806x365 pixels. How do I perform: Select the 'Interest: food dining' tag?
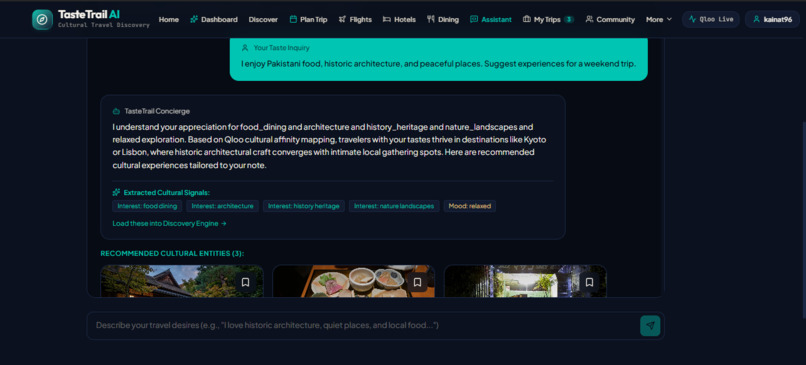(147, 206)
